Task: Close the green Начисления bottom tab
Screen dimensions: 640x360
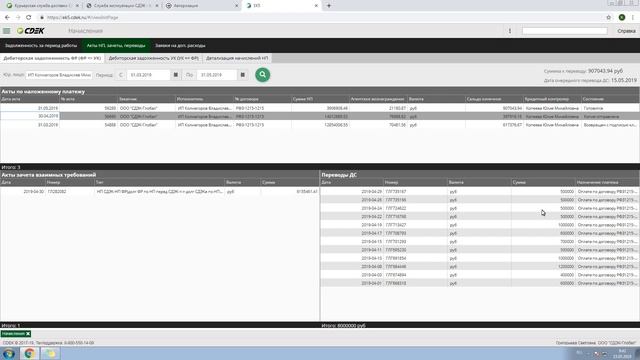Action: pos(28,334)
